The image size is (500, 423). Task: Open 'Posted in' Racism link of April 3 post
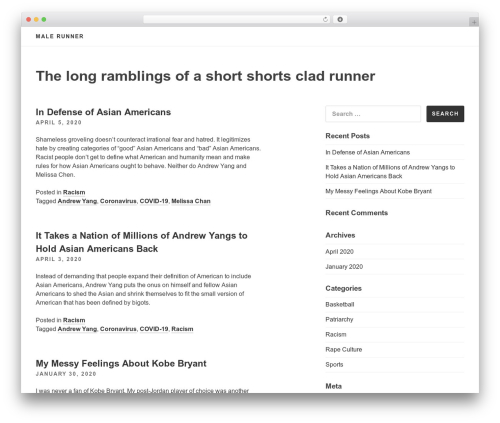[x=74, y=320]
